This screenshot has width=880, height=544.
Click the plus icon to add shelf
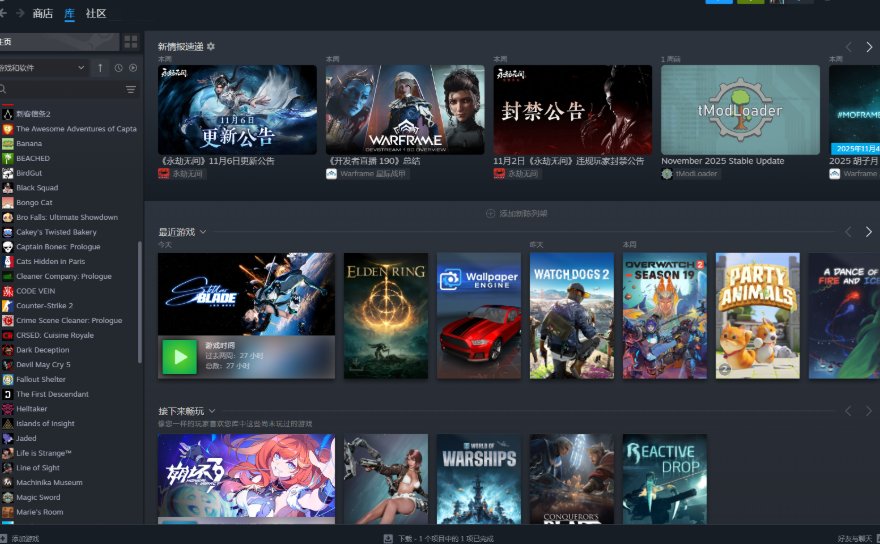(490, 213)
